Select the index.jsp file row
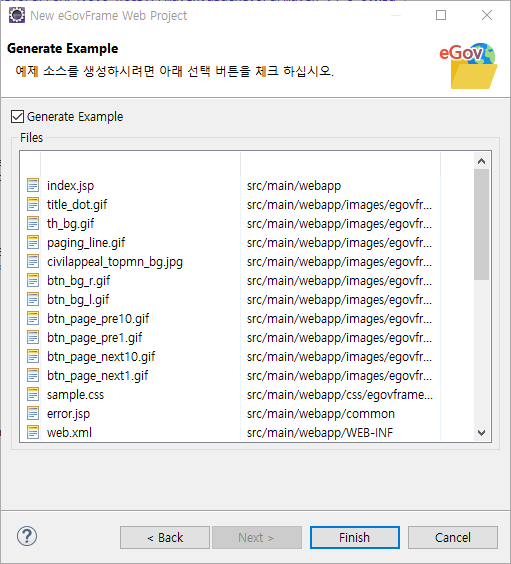Viewport: 511px width, 564px height. tap(230, 186)
